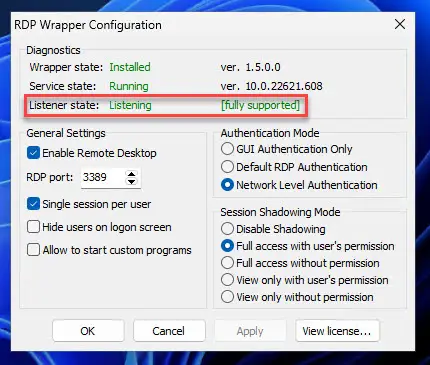Select View only without permission
Image resolution: width=430 pixels, height=365 pixels.
pyautogui.click(x=227, y=297)
